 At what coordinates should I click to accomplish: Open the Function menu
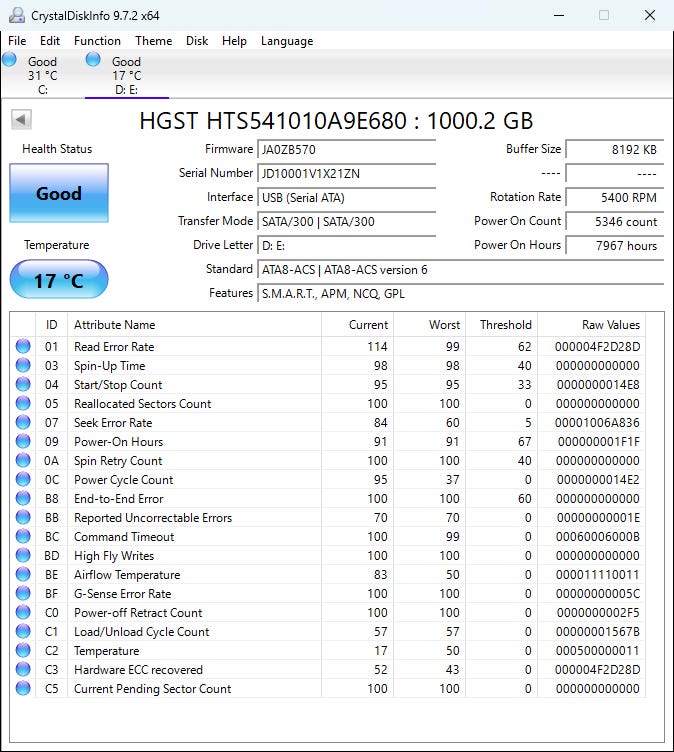coord(97,41)
